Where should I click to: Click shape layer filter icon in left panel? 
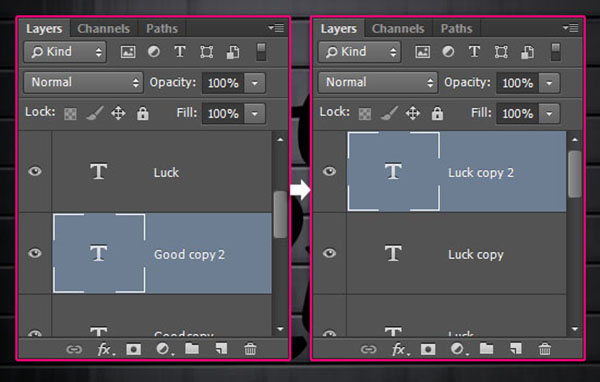pos(207,52)
